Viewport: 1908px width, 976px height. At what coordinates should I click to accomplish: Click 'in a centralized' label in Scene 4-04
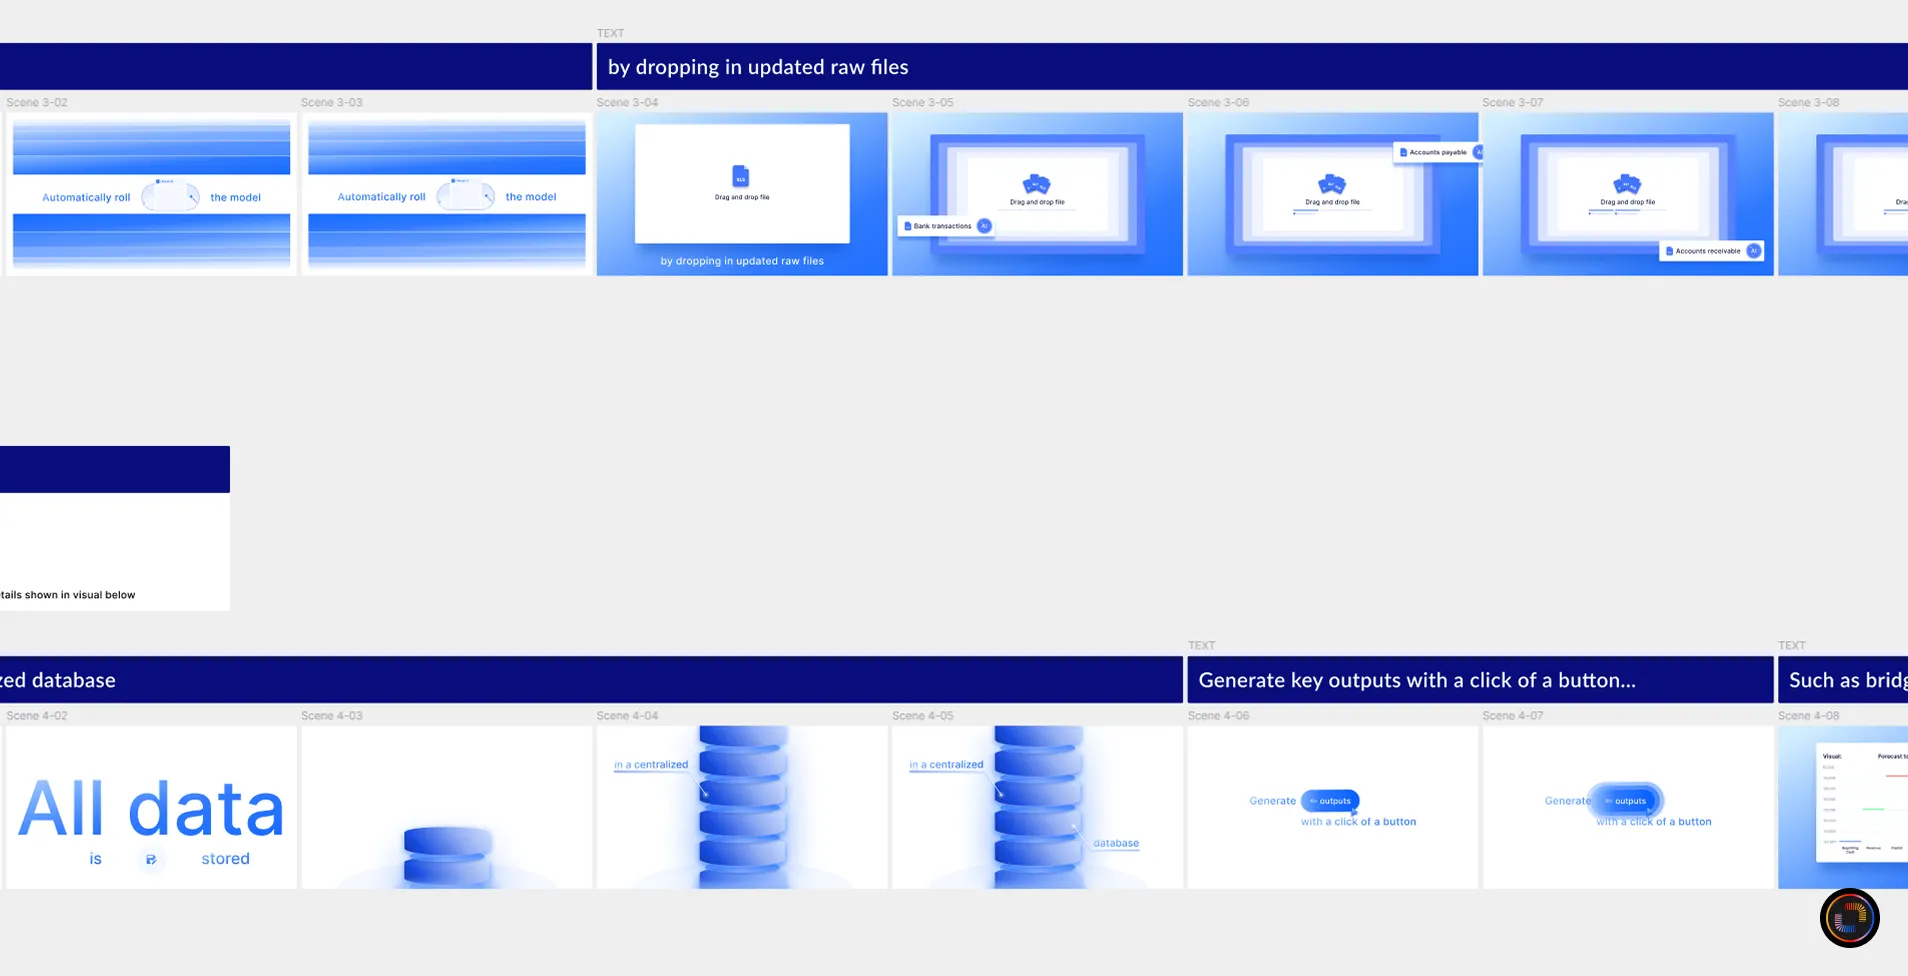(x=651, y=765)
